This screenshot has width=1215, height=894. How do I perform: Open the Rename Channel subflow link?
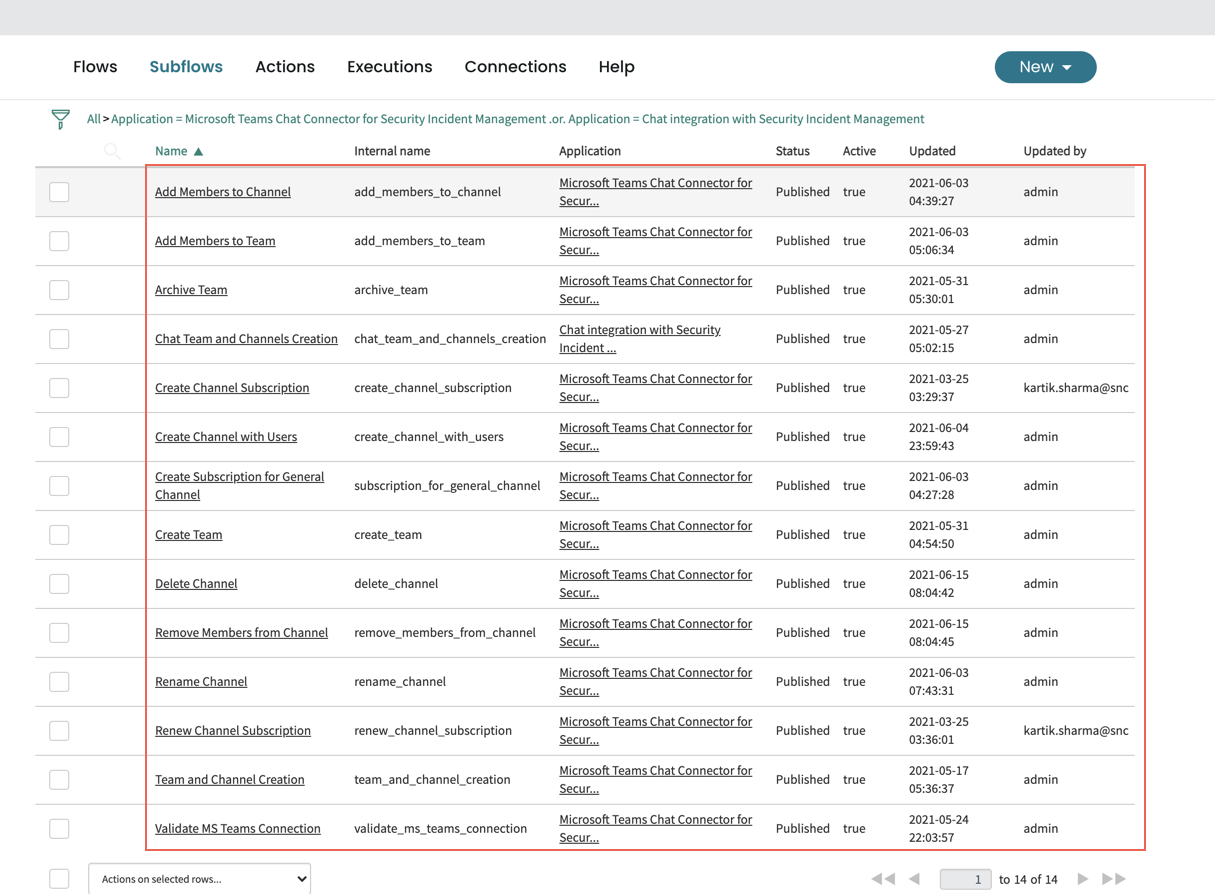201,682
